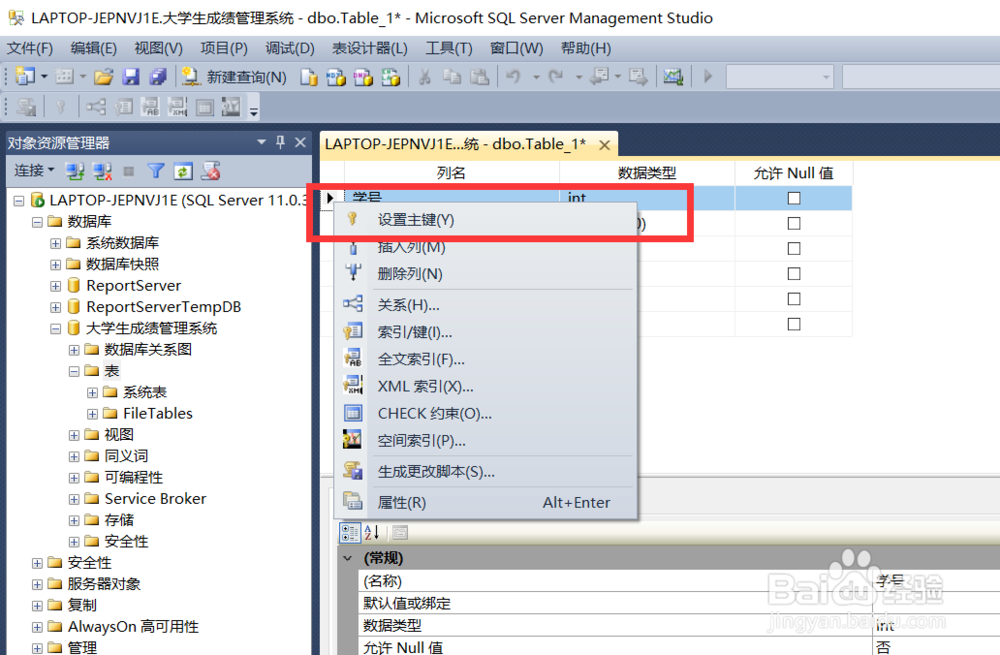Choose CHECK 约束(O)... from context menu
Viewport: 1000px width, 655px height.
(x=486, y=414)
